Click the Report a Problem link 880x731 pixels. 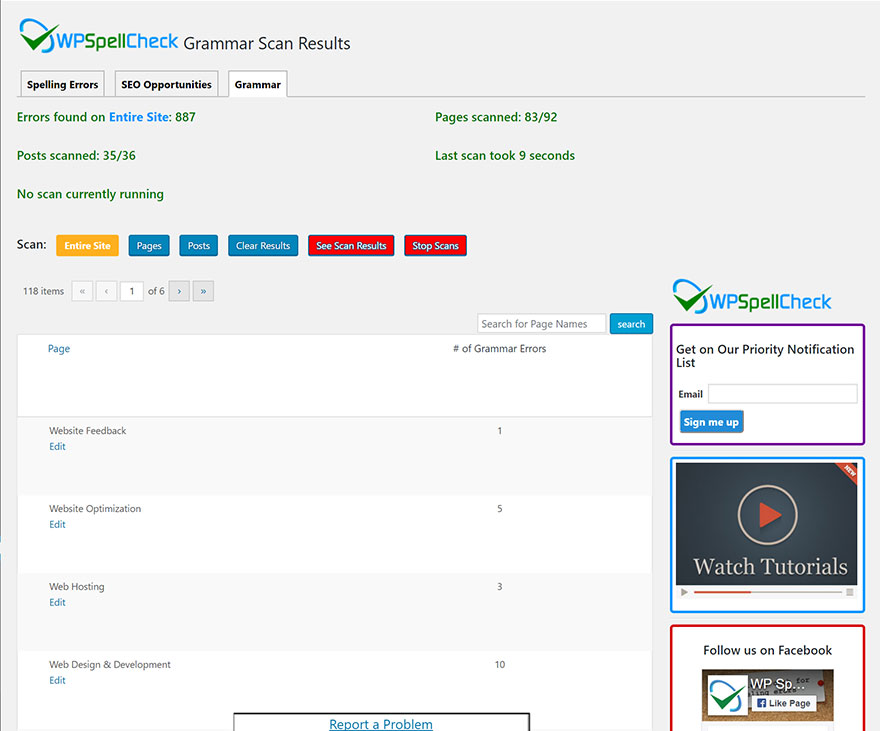[x=381, y=724]
